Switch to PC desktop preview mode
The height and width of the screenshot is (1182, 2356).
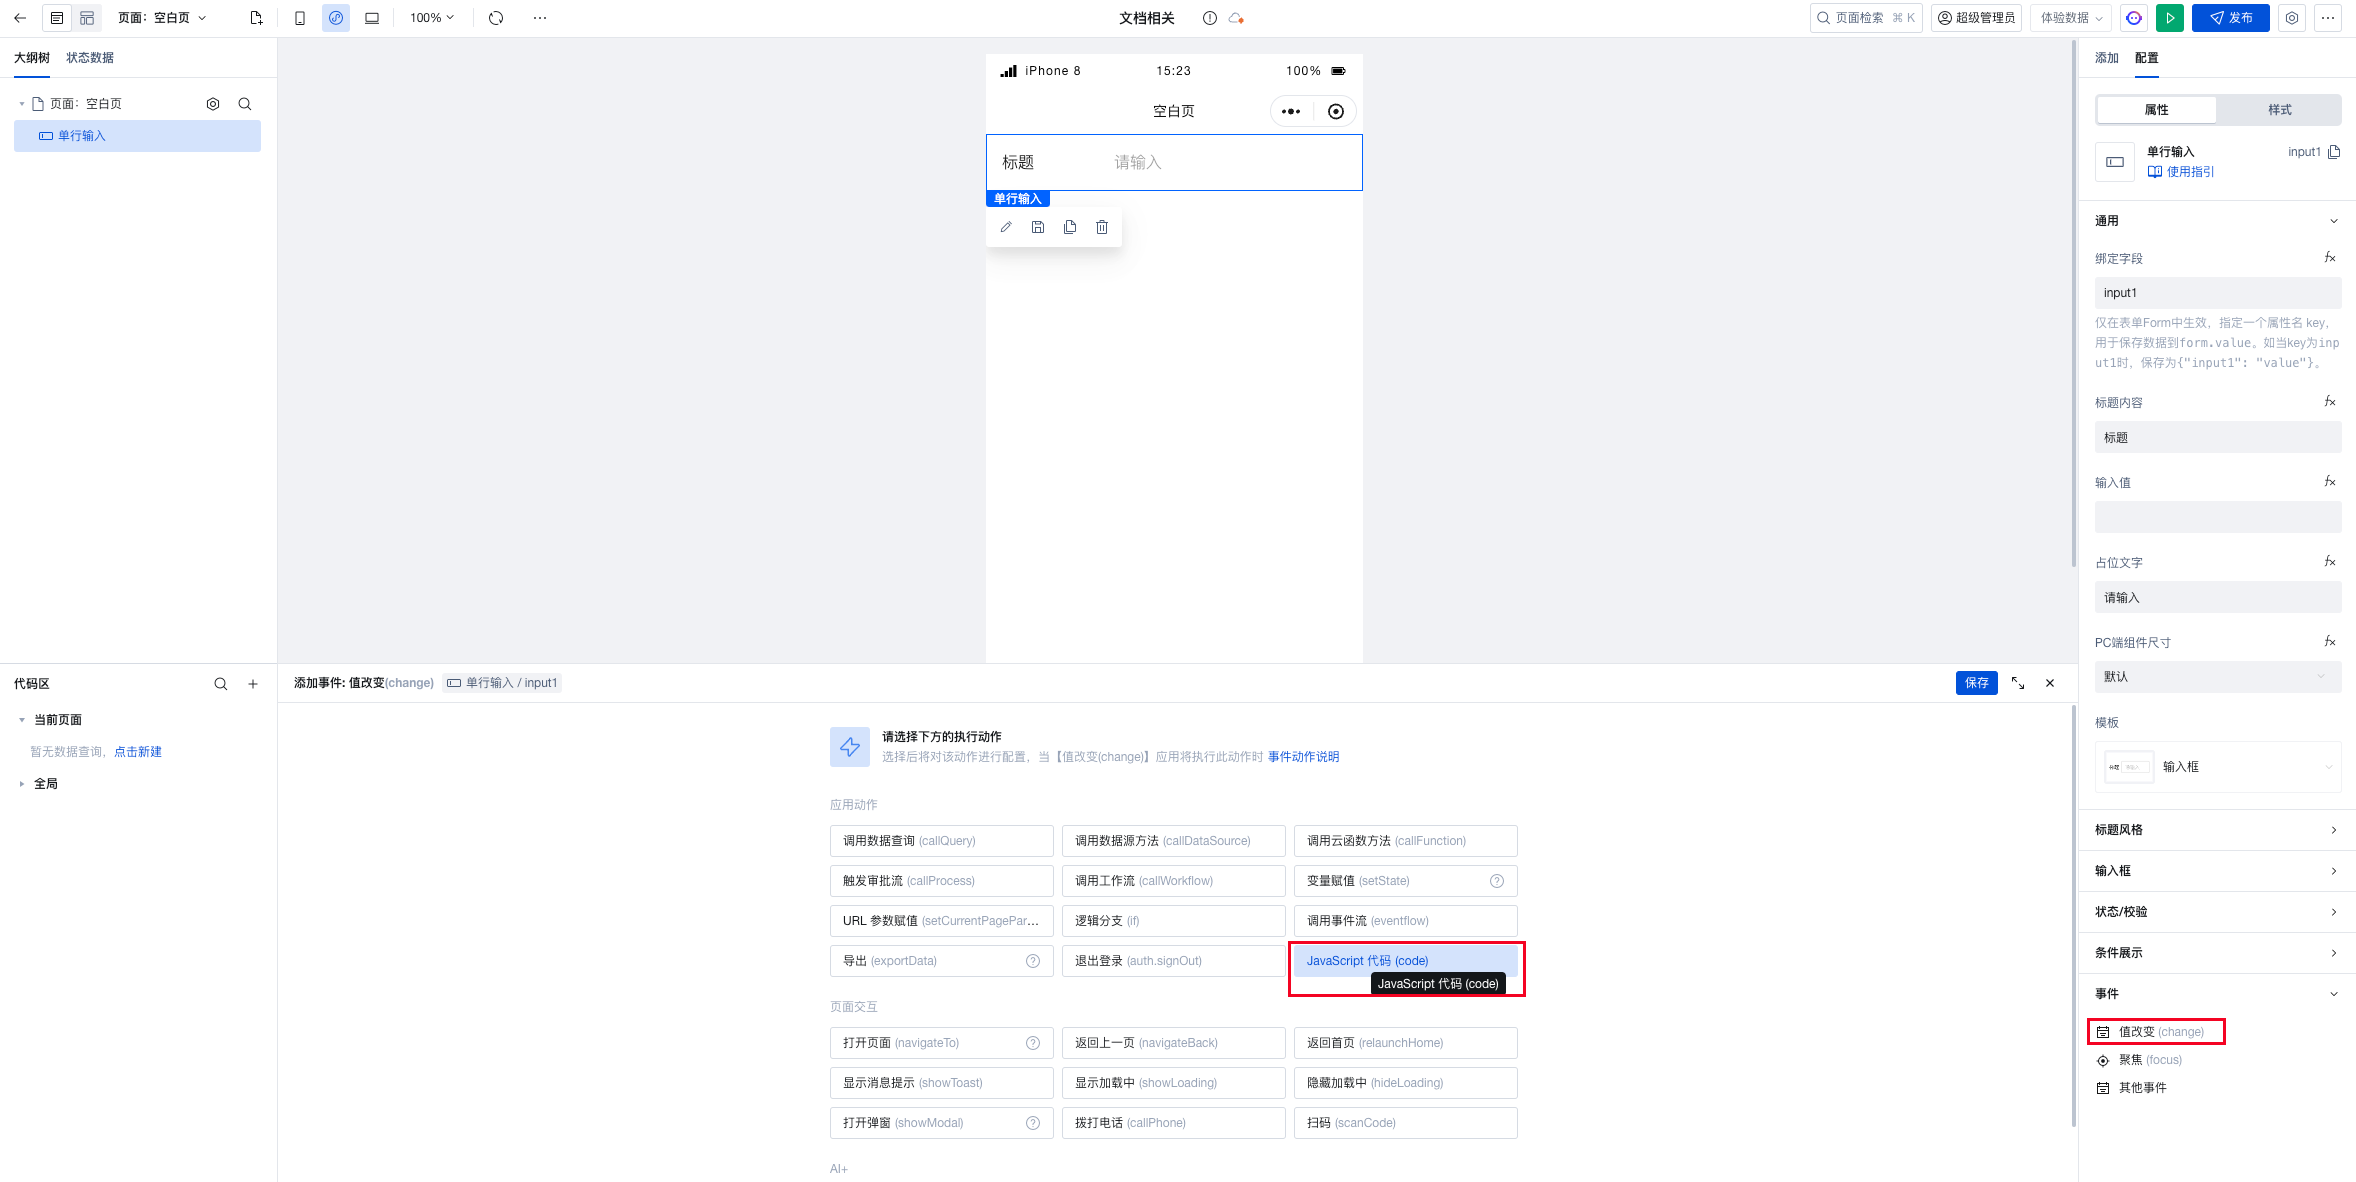372,18
